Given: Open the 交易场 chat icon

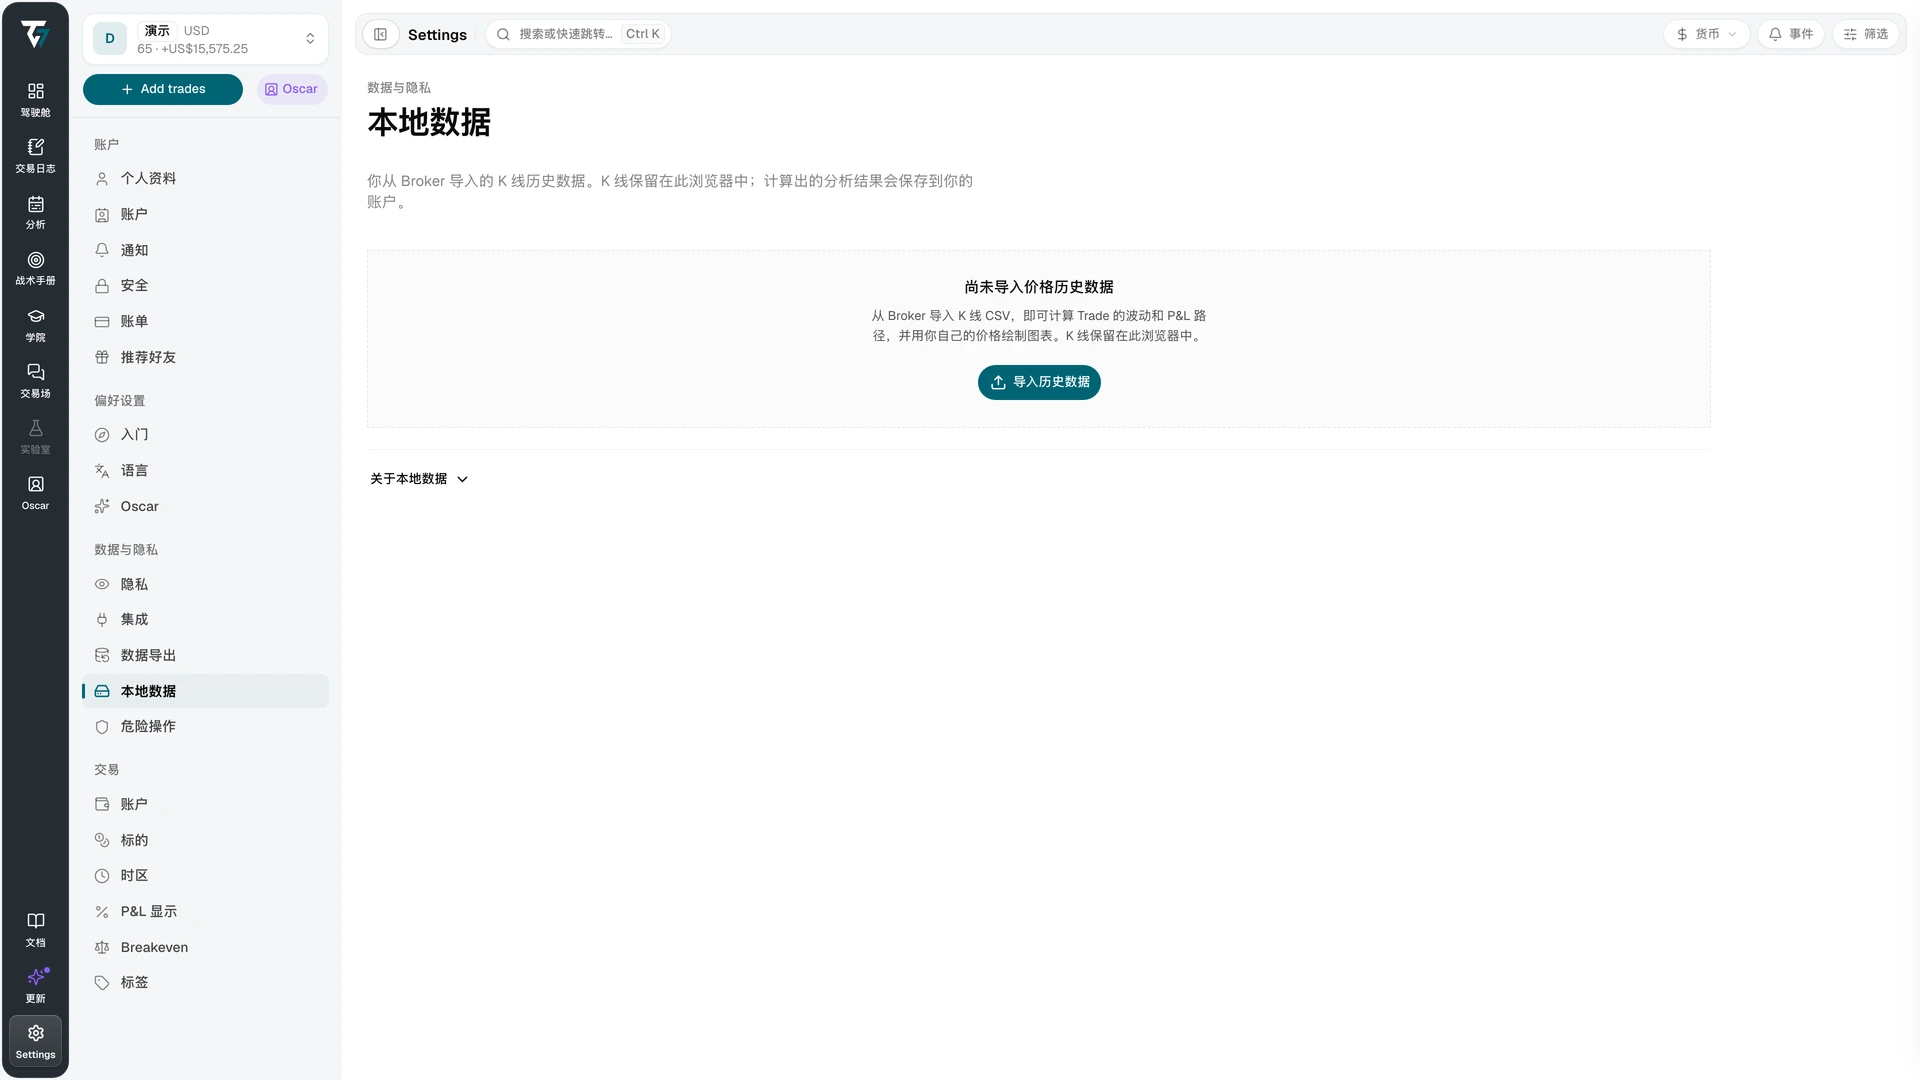Looking at the screenshot, I should (35, 380).
